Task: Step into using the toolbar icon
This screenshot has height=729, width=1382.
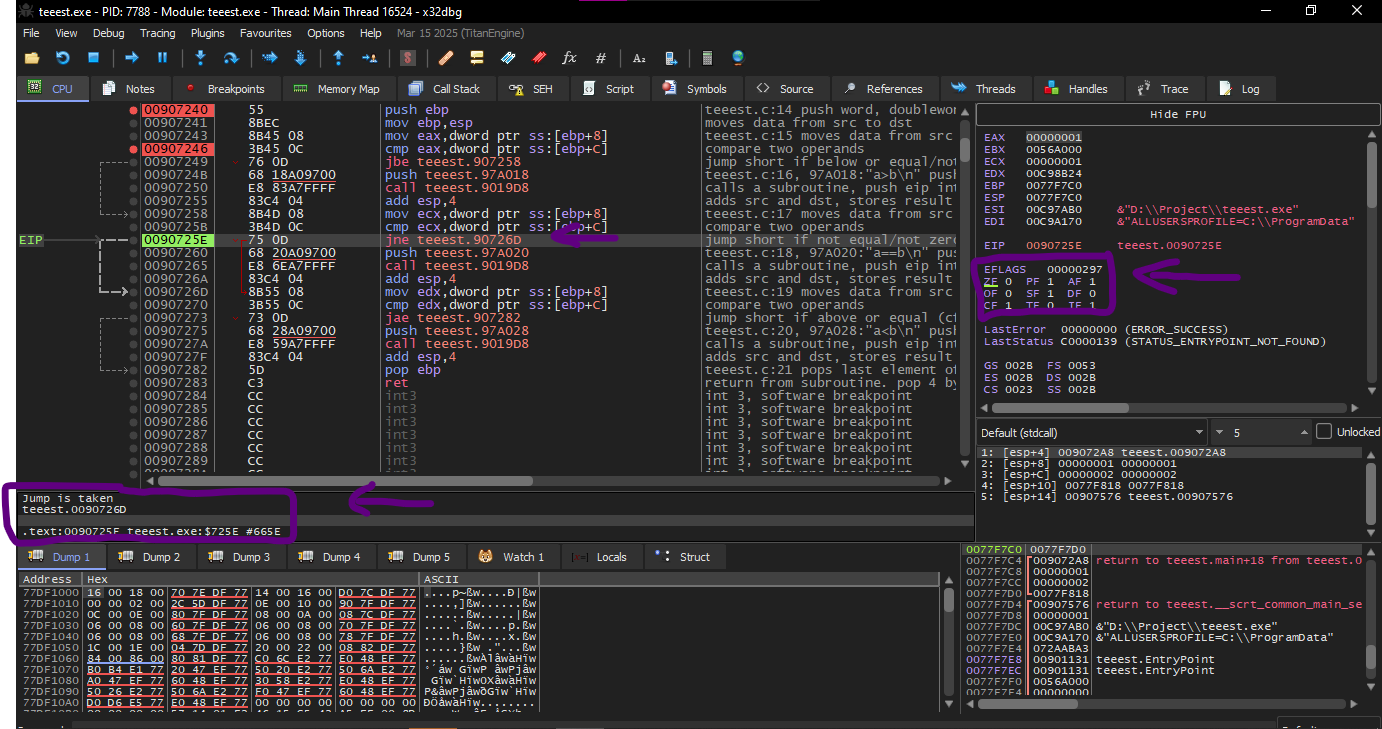Action: click(200, 58)
